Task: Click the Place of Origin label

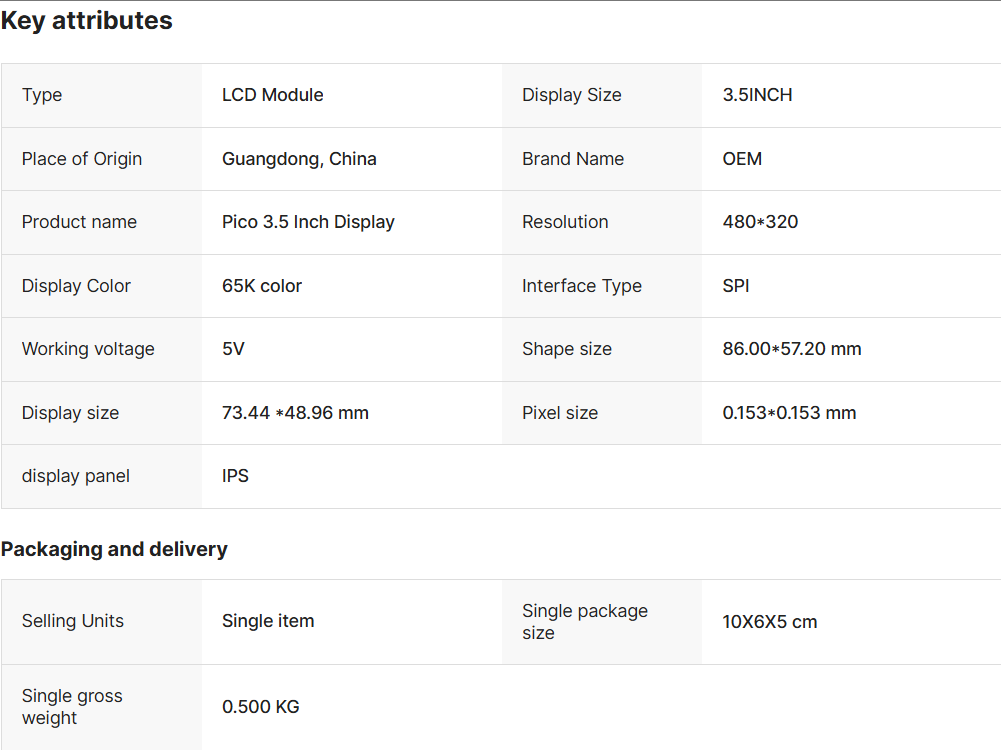Action: [82, 159]
